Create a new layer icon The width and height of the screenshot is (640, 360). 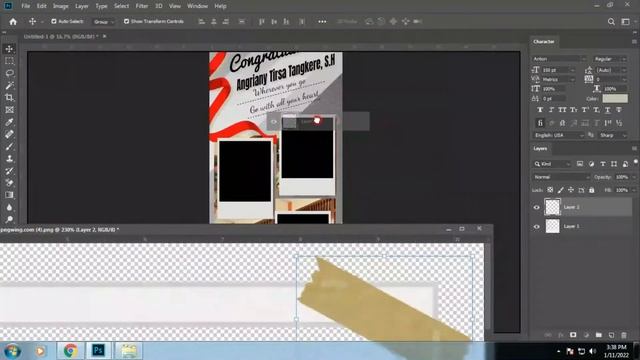611,335
